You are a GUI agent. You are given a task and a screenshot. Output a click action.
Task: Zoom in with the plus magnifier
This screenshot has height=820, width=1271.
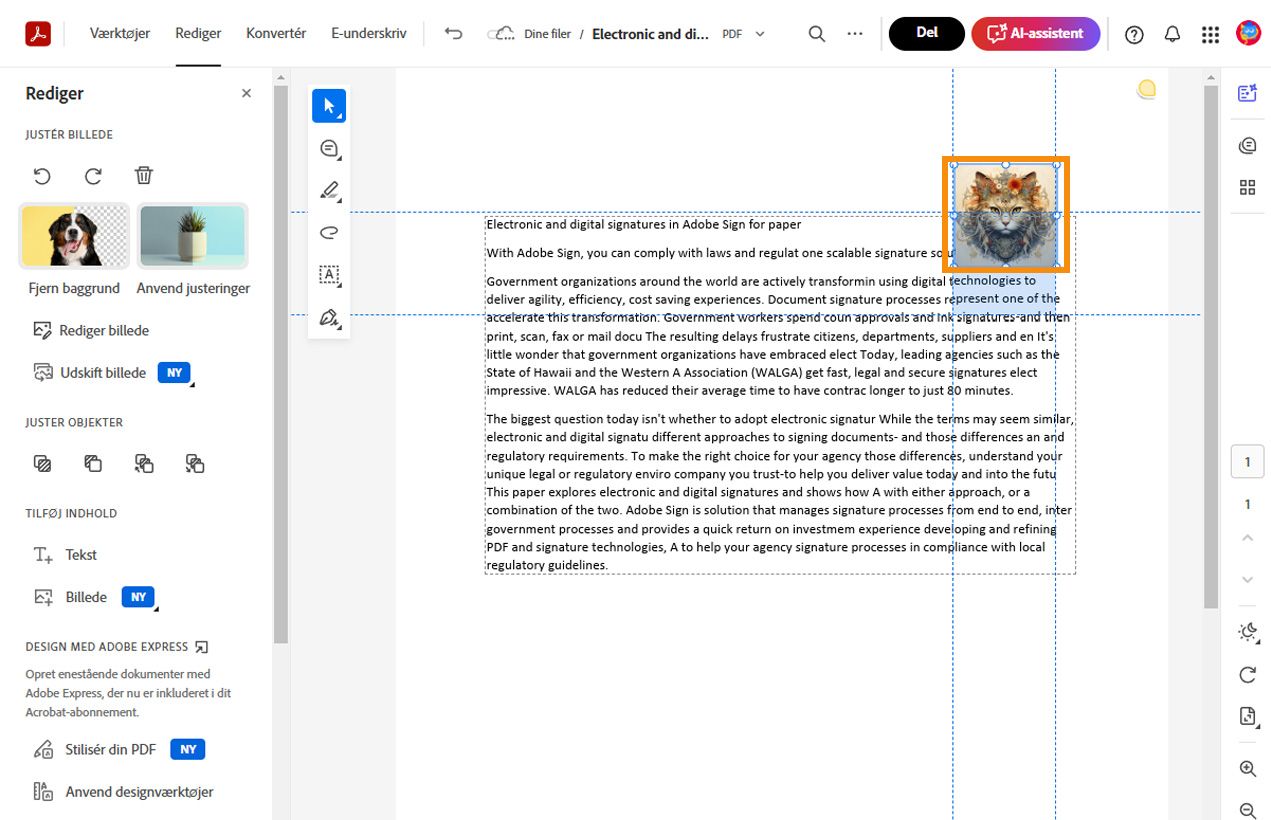coord(1247,769)
